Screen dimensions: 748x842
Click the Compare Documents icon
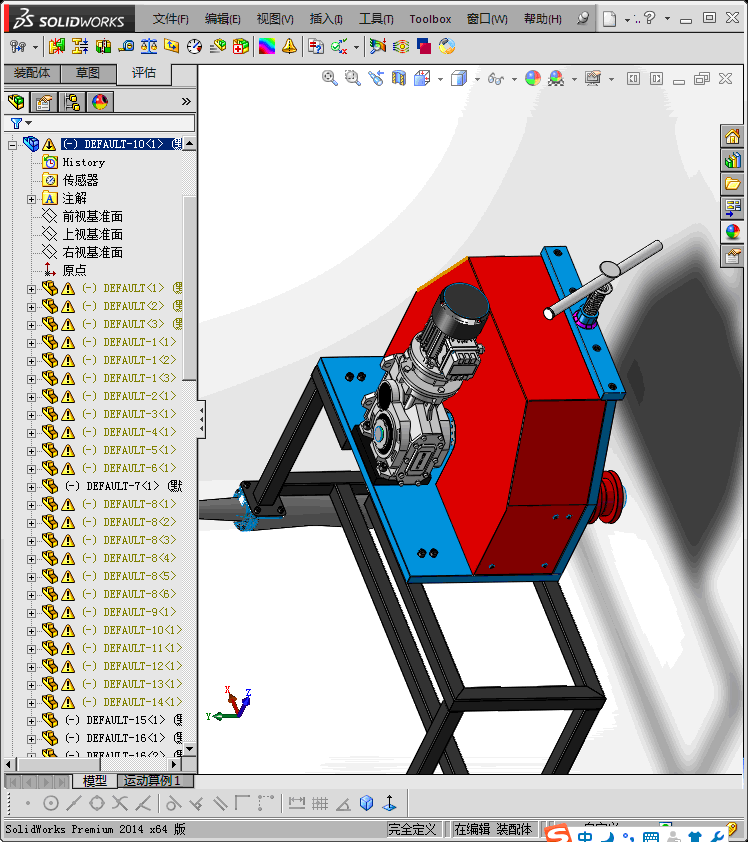tap(316, 47)
